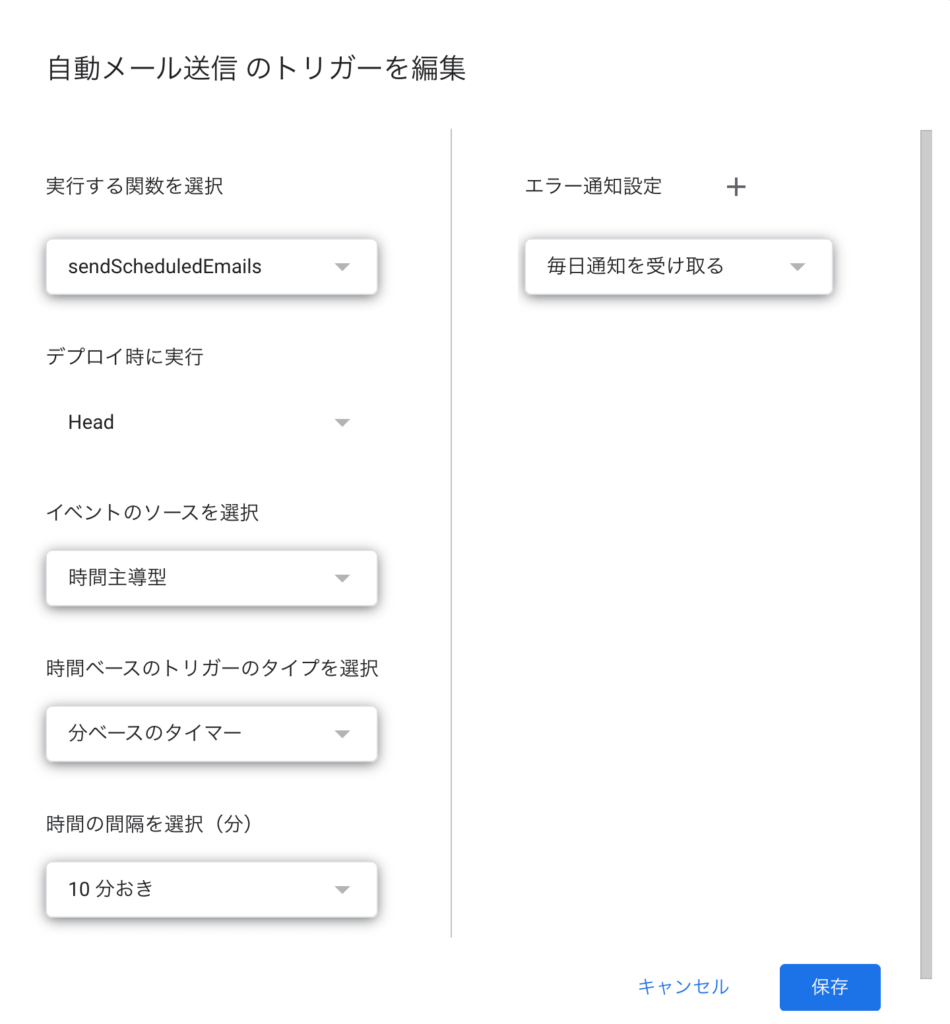Click the arrow beside 分ベースのタイマー

click(x=342, y=734)
